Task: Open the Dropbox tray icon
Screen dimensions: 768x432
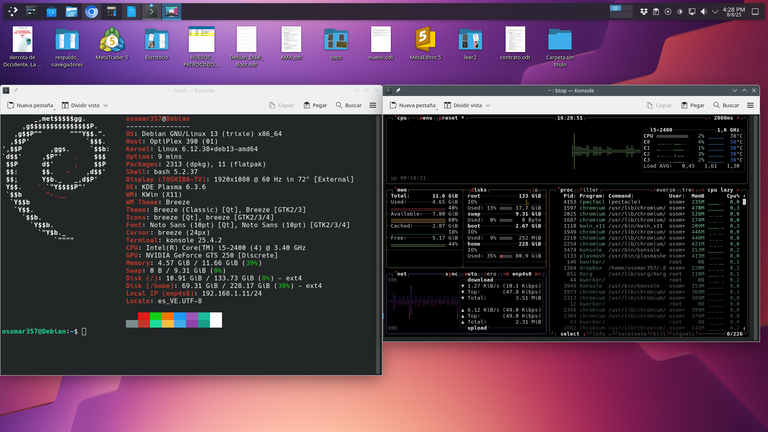Action: coord(644,12)
